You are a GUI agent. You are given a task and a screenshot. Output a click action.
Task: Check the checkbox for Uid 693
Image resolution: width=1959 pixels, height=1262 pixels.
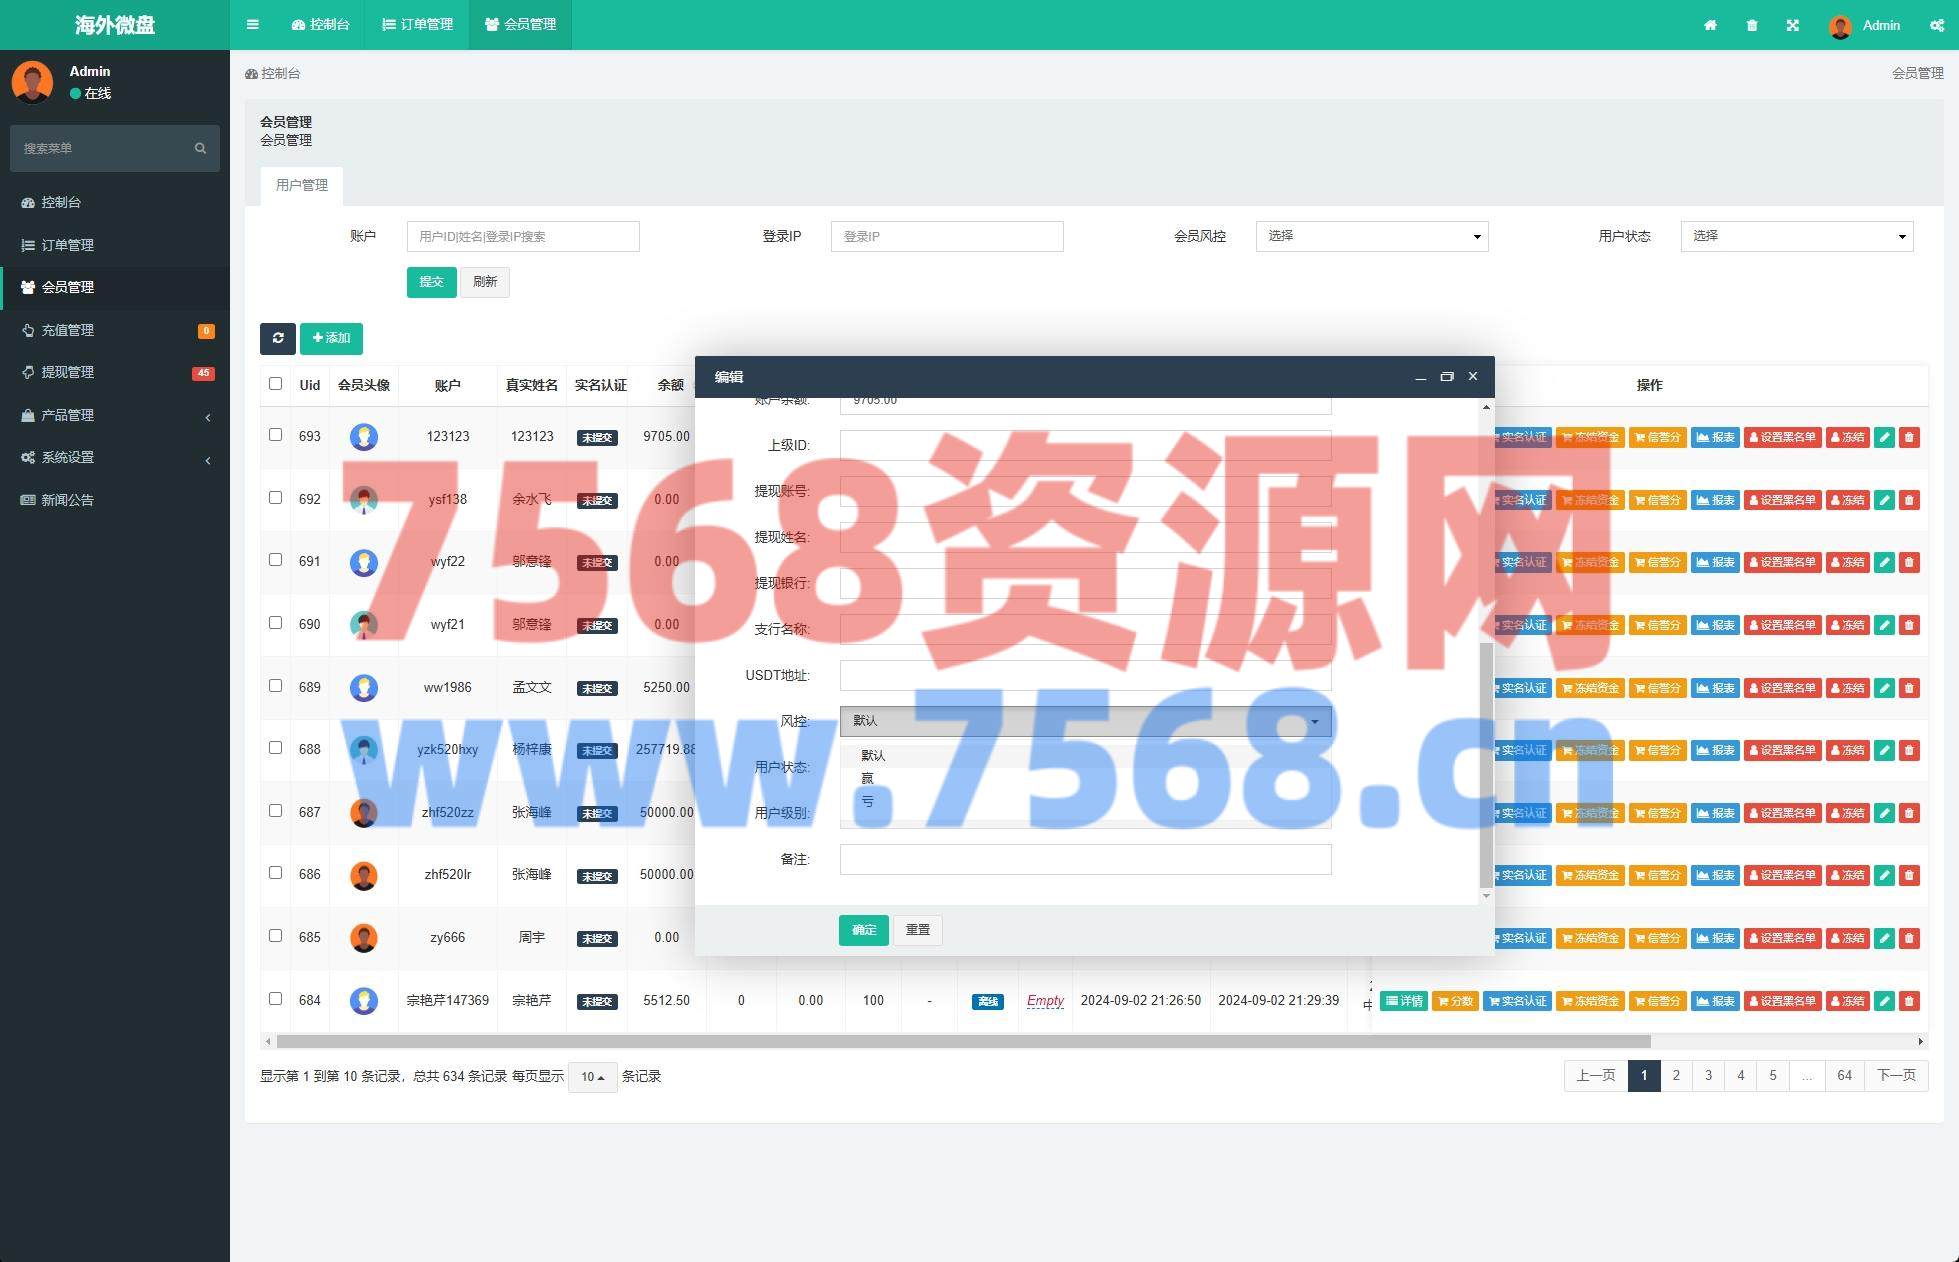pos(275,435)
